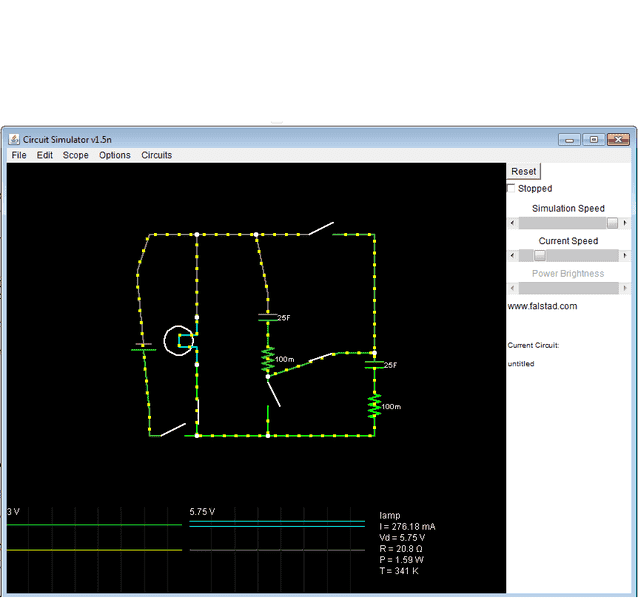The width and height of the screenshot is (638, 600).
Task: Click right arrow of Power Brightness slider
Action: 625,288
